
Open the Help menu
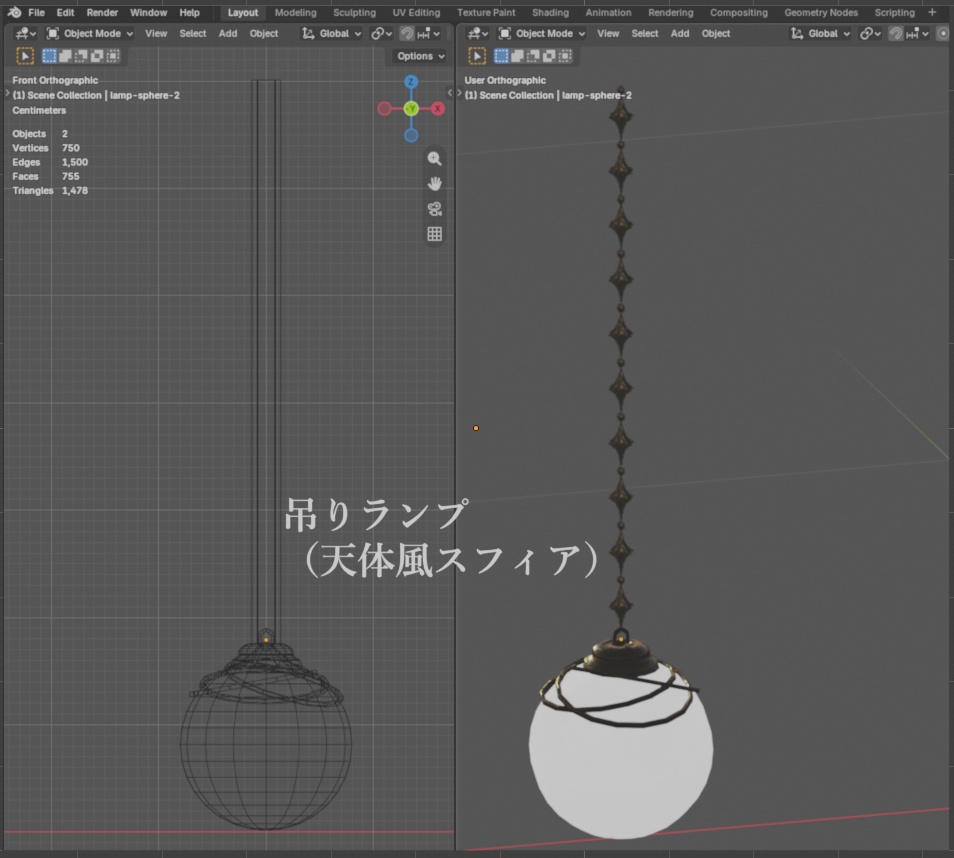coord(189,12)
